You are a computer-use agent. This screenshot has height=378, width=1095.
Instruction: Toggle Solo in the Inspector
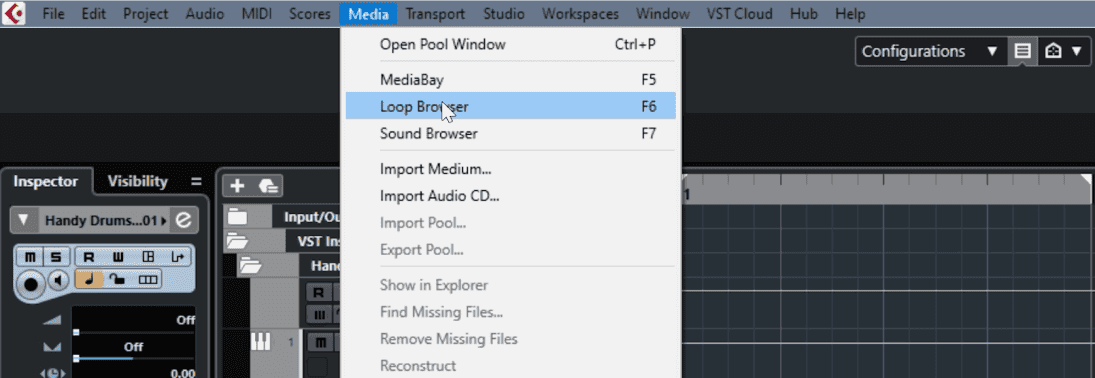(x=56, y=257)
